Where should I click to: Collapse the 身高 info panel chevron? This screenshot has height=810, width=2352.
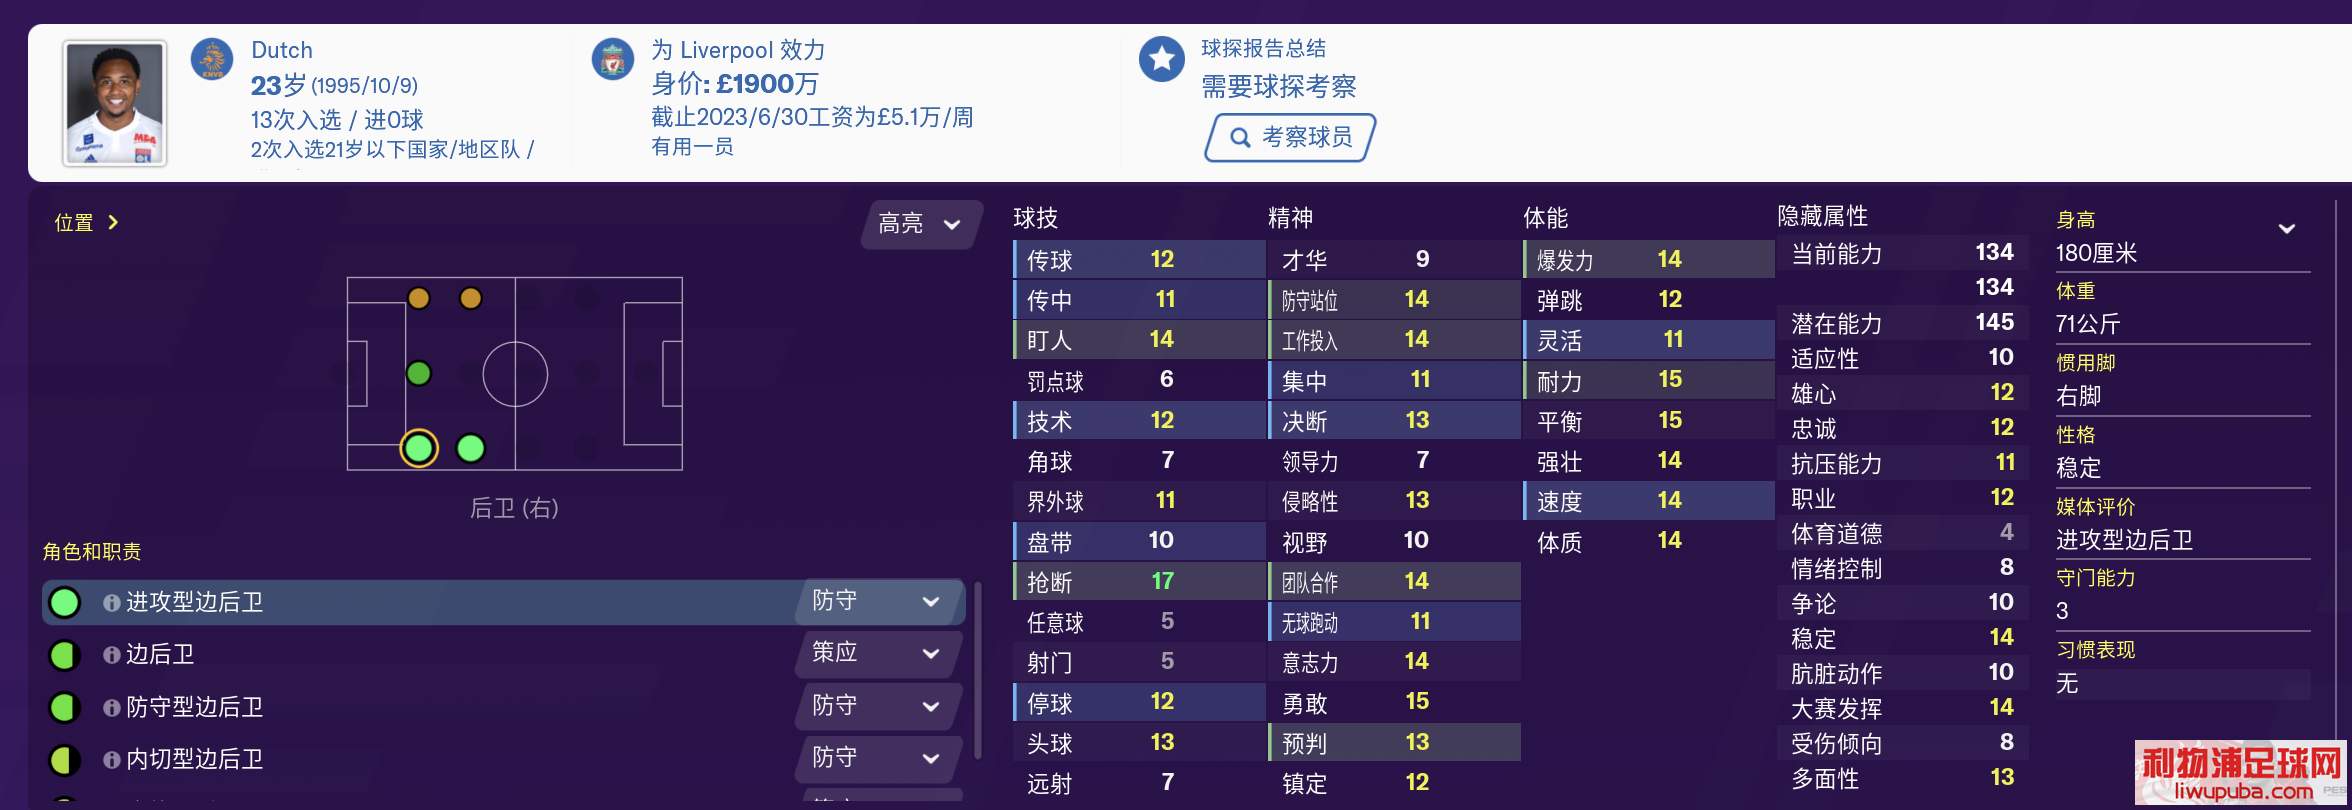[x=2286, y=228]
